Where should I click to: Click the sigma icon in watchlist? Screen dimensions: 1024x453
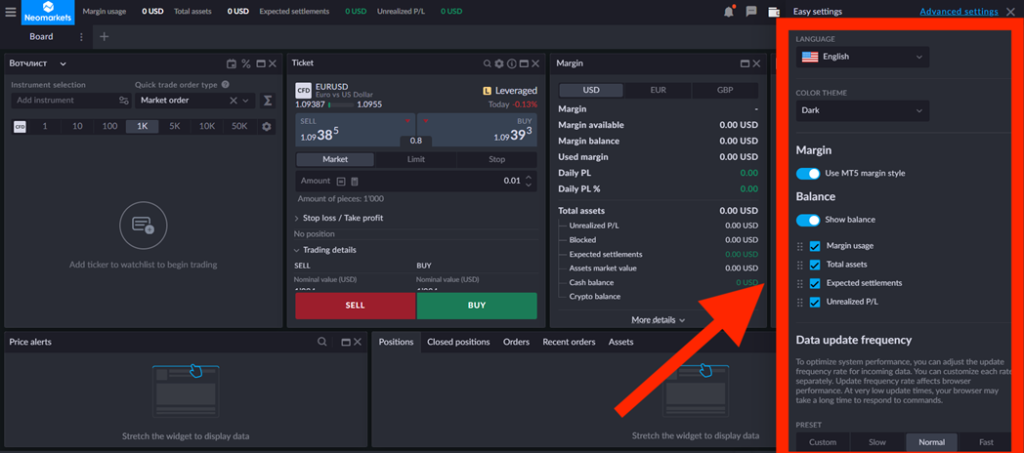[x=268, y=101]
